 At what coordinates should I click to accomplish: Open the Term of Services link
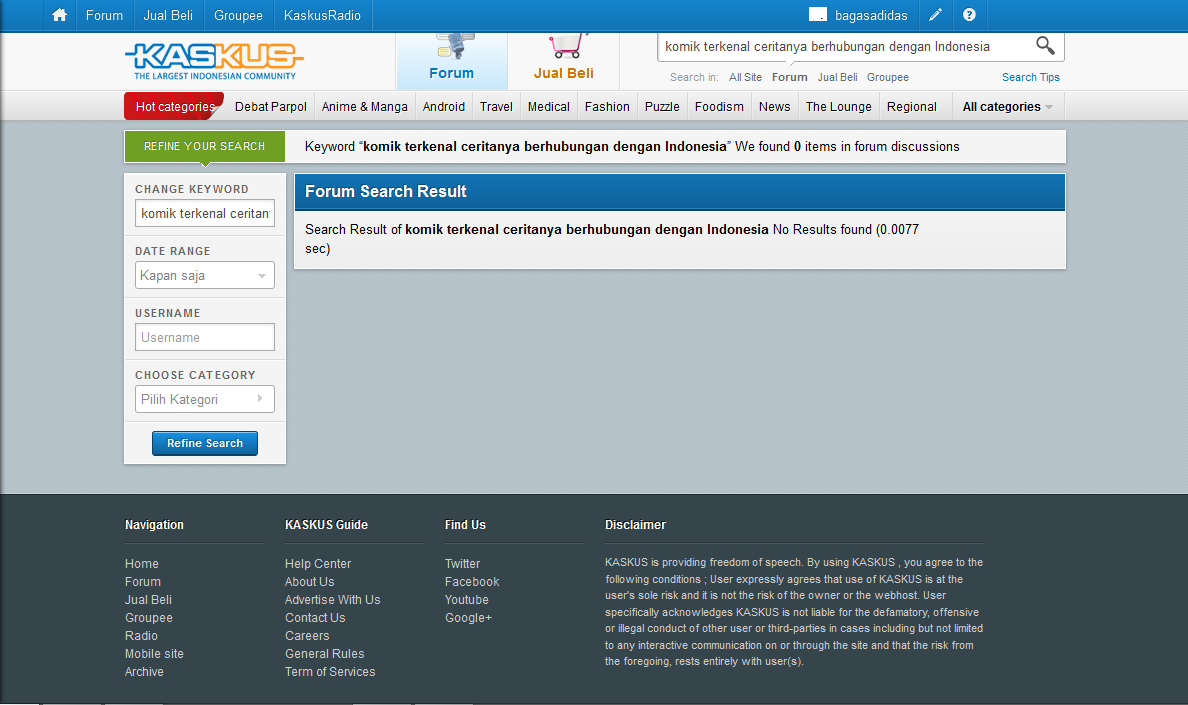pyautogui.click(x=330, y=672)
